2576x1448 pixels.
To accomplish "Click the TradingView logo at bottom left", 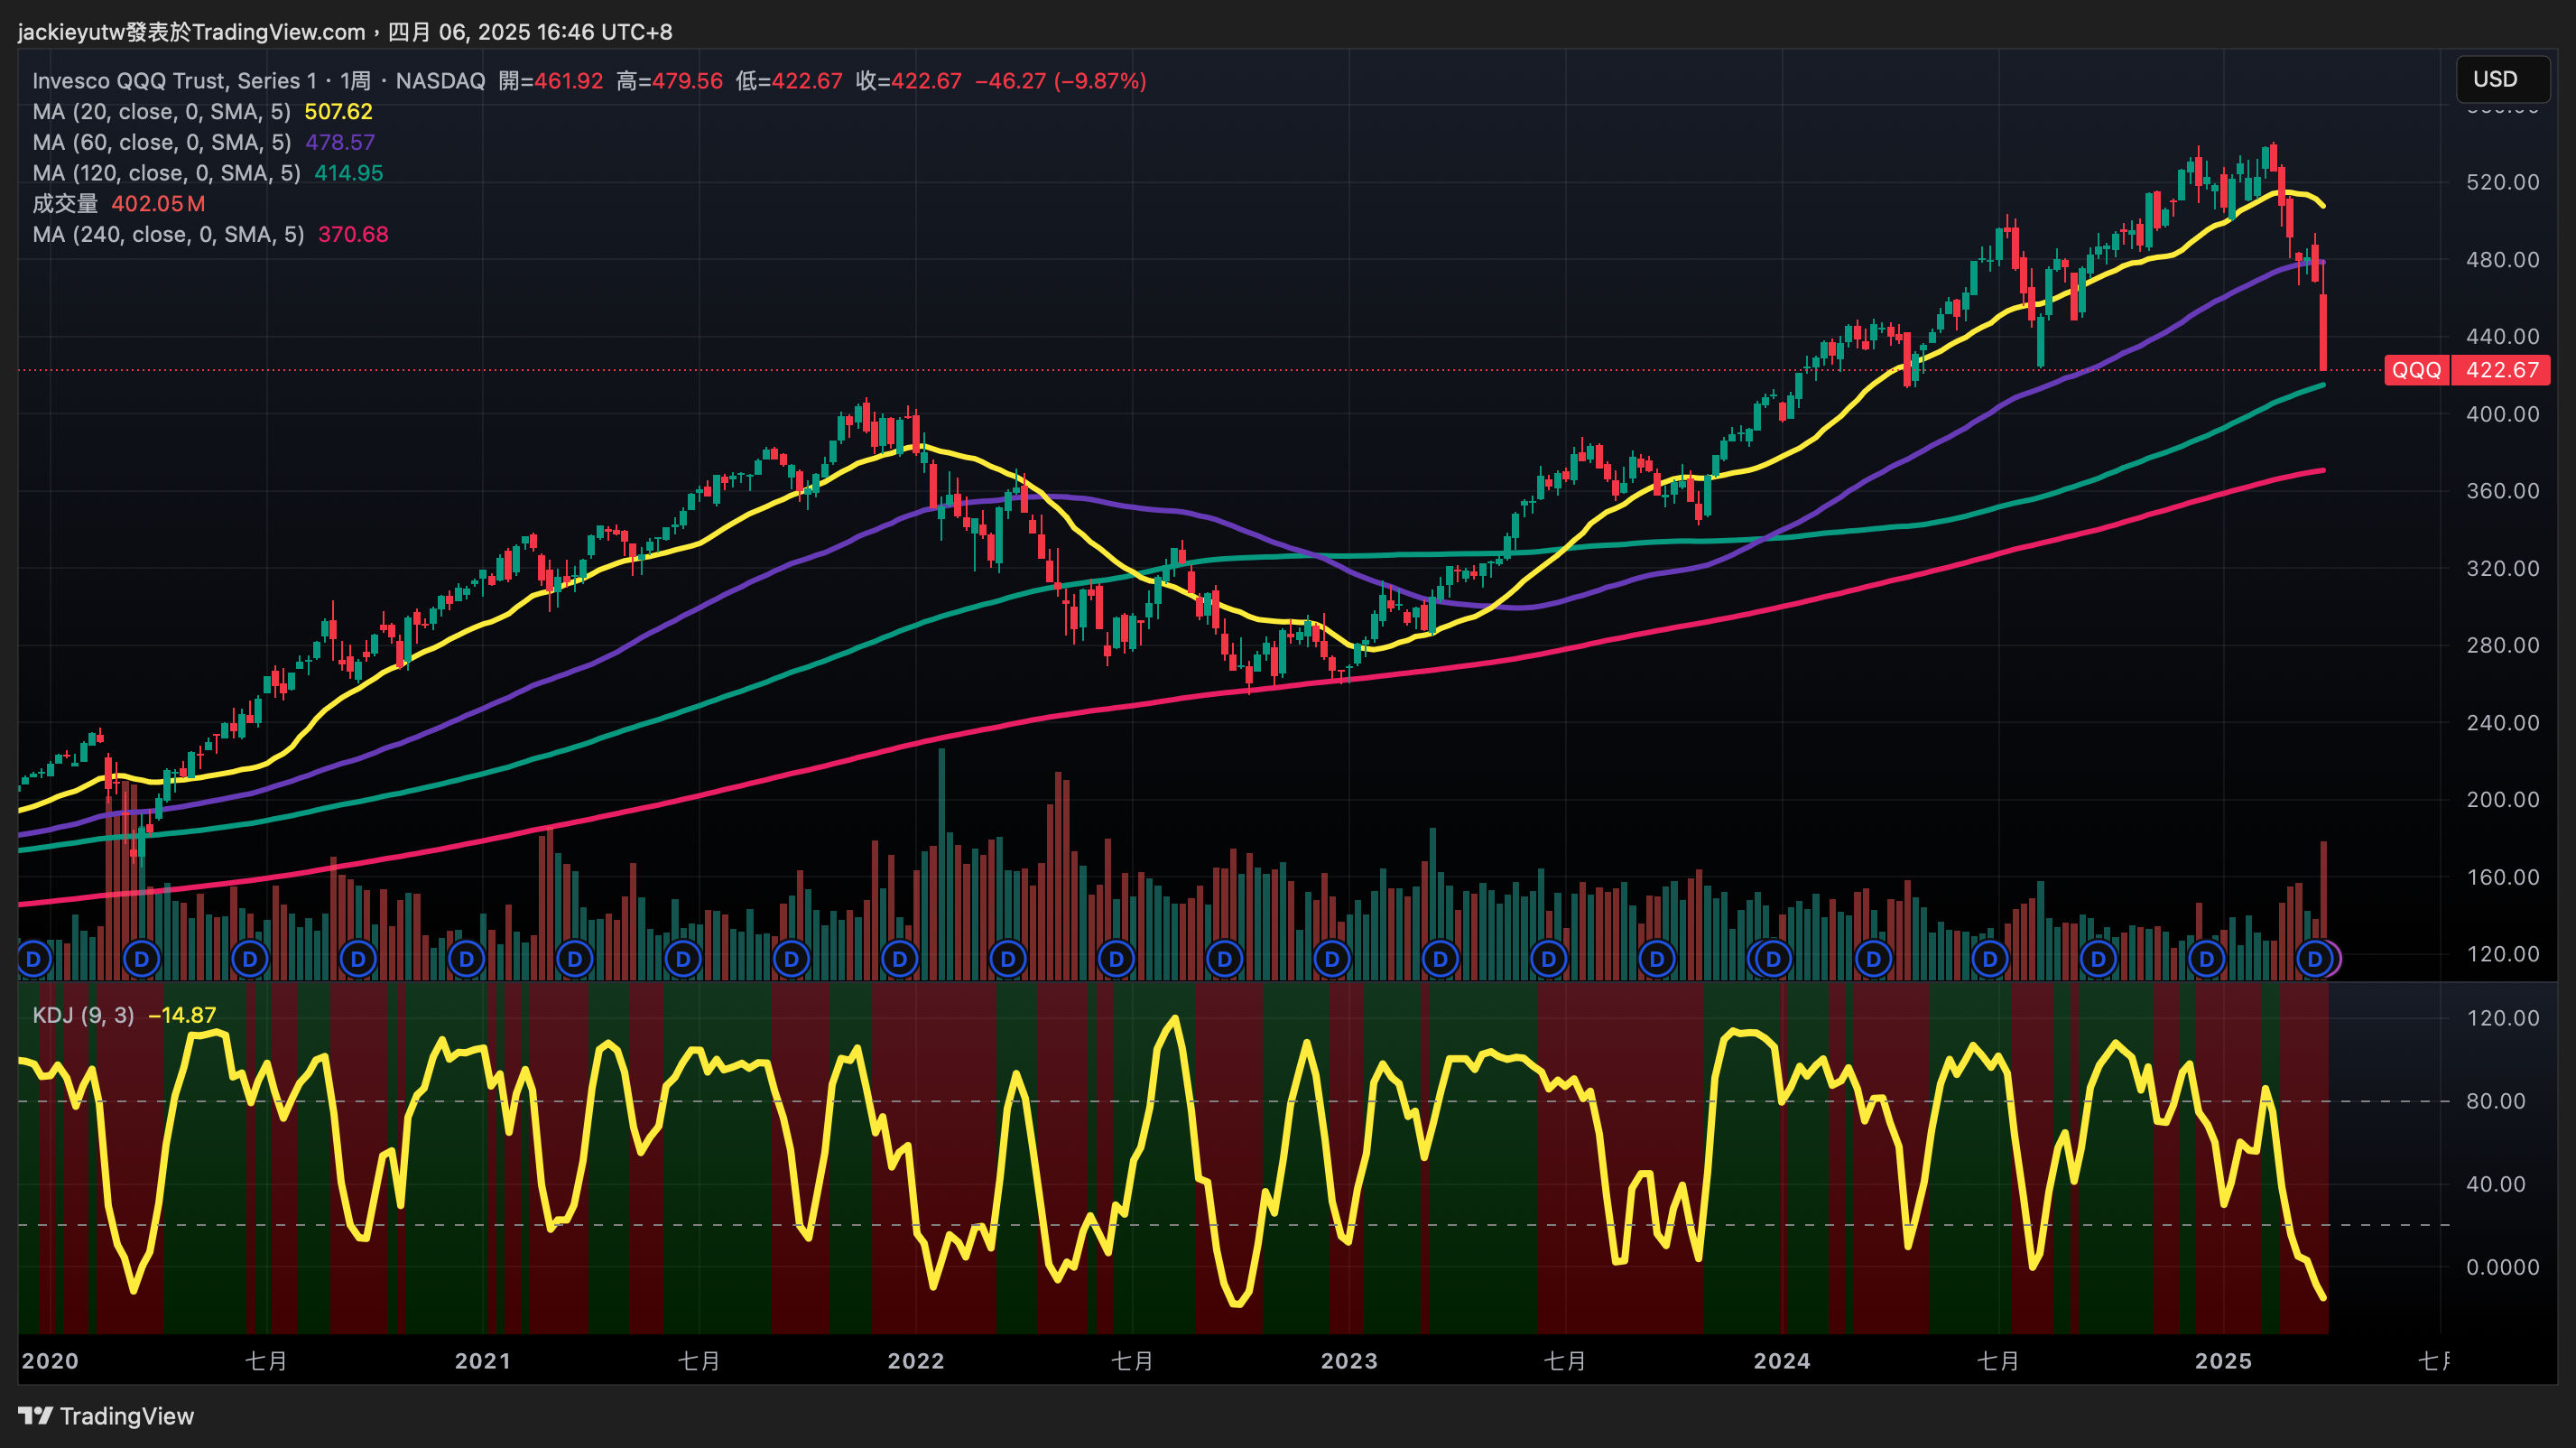I will tap(106, 1416).
